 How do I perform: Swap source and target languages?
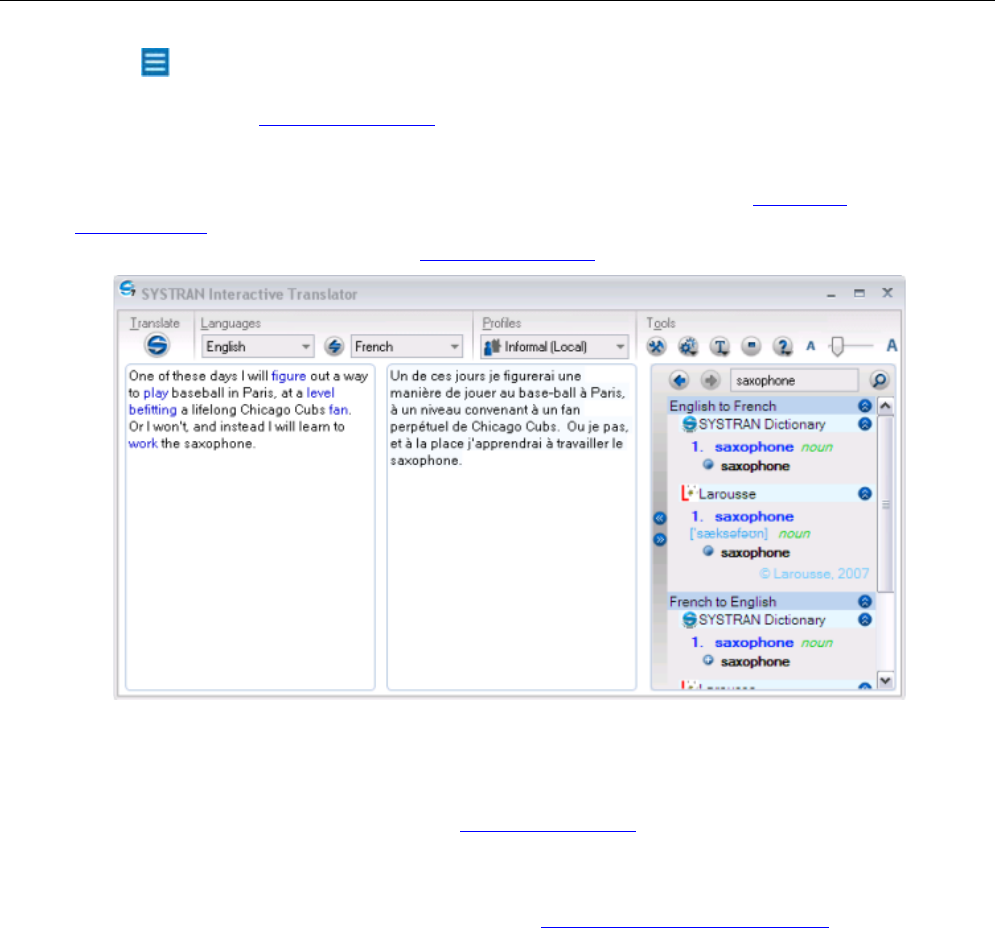point(334,347)
